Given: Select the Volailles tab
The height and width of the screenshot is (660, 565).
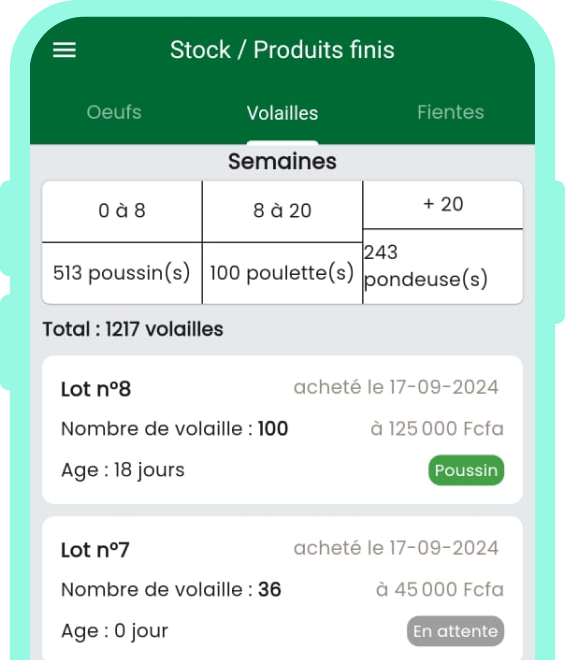Looking at the screenshot, I should (282, 112).
